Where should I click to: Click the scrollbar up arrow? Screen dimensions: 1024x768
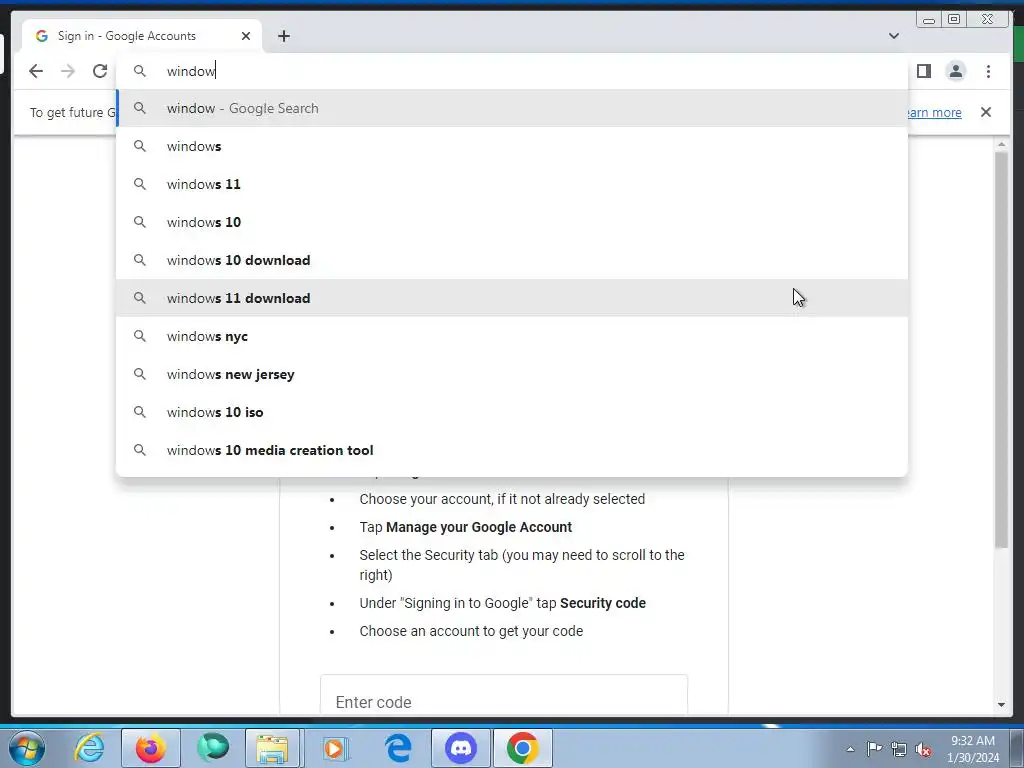1001,144
